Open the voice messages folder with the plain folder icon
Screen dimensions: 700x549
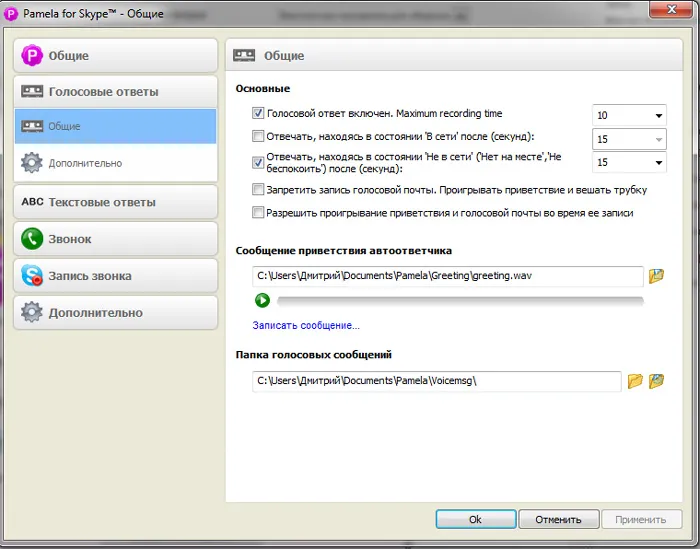coord(635,381)
